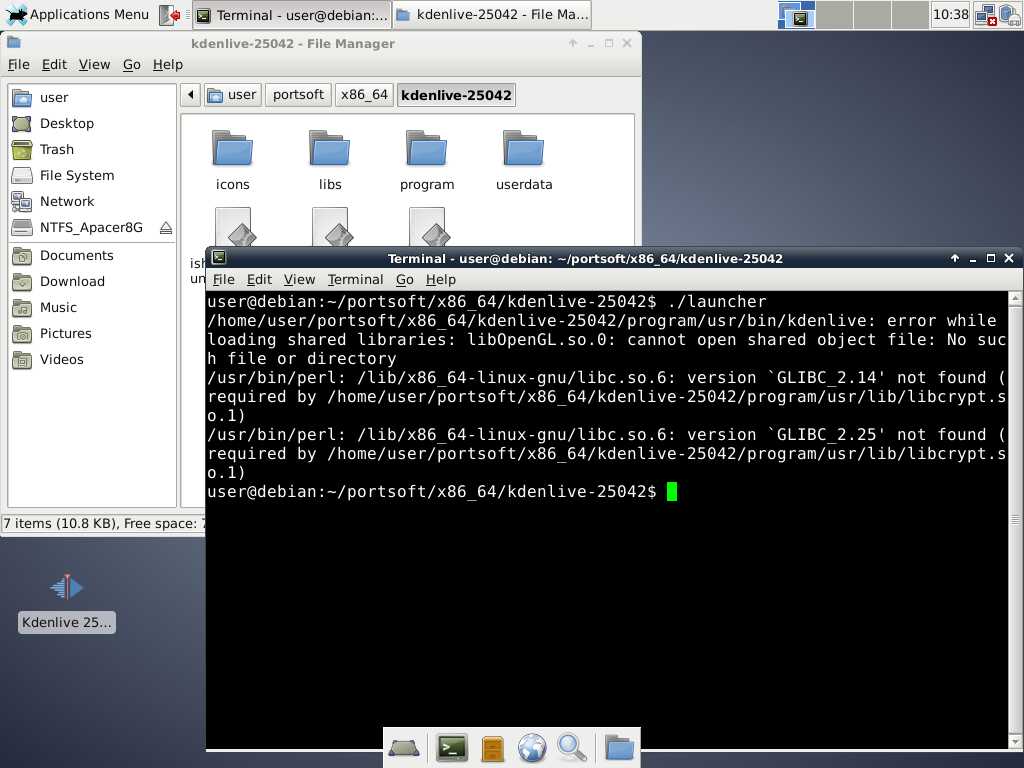Navigate to user in the path bar
Image resolution: width=1024 pixels, height=768 pixels.
232,95
